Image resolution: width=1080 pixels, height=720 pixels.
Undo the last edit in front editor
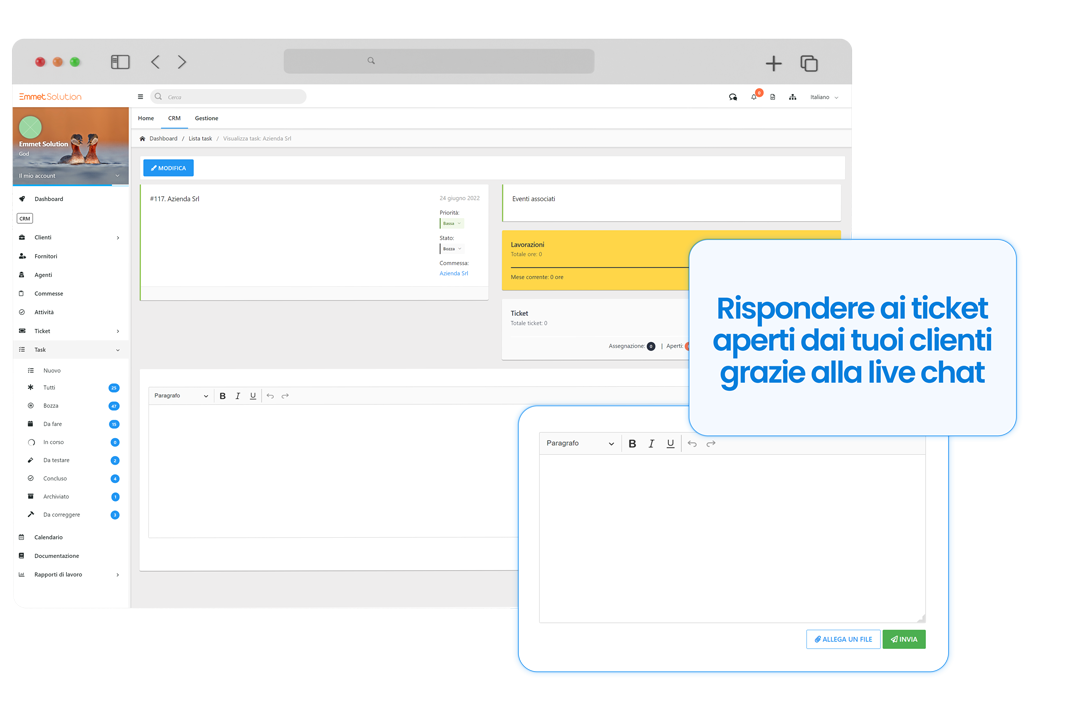click(692, 444)
